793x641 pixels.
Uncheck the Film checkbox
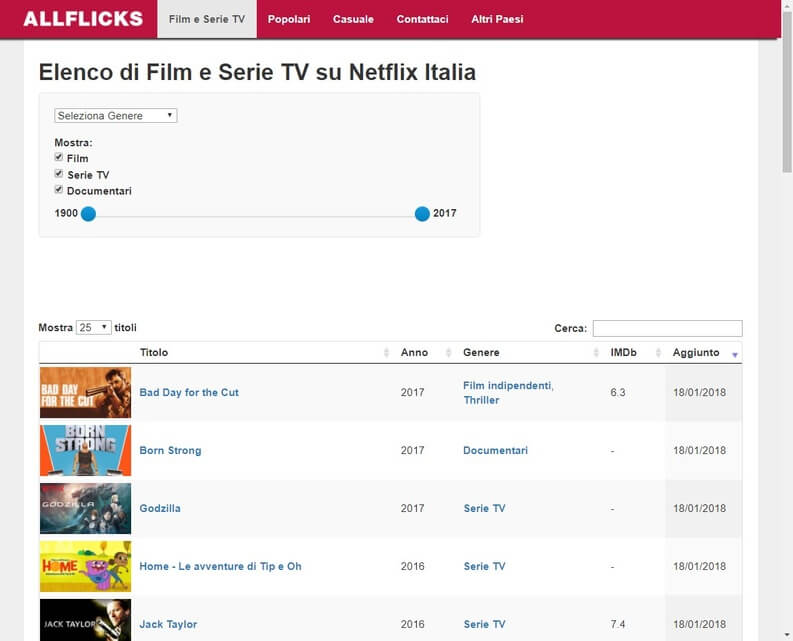point(59,157)
